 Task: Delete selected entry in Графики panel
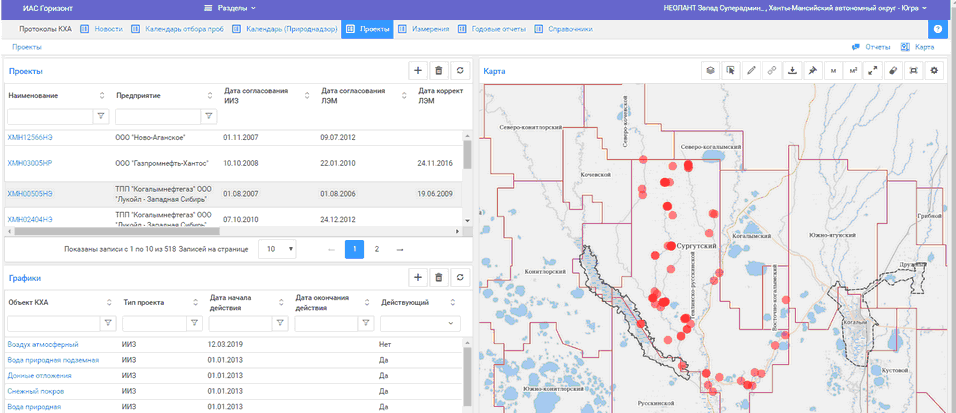[438, 277]
